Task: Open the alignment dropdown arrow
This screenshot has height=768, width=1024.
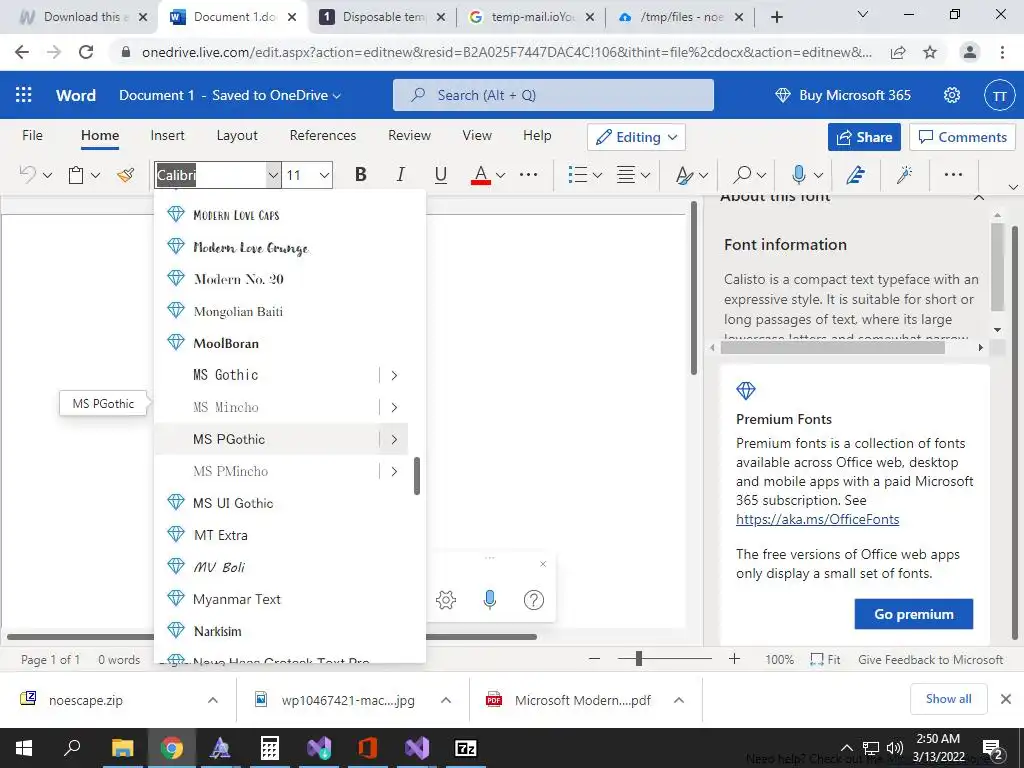Action: point(645,175)
